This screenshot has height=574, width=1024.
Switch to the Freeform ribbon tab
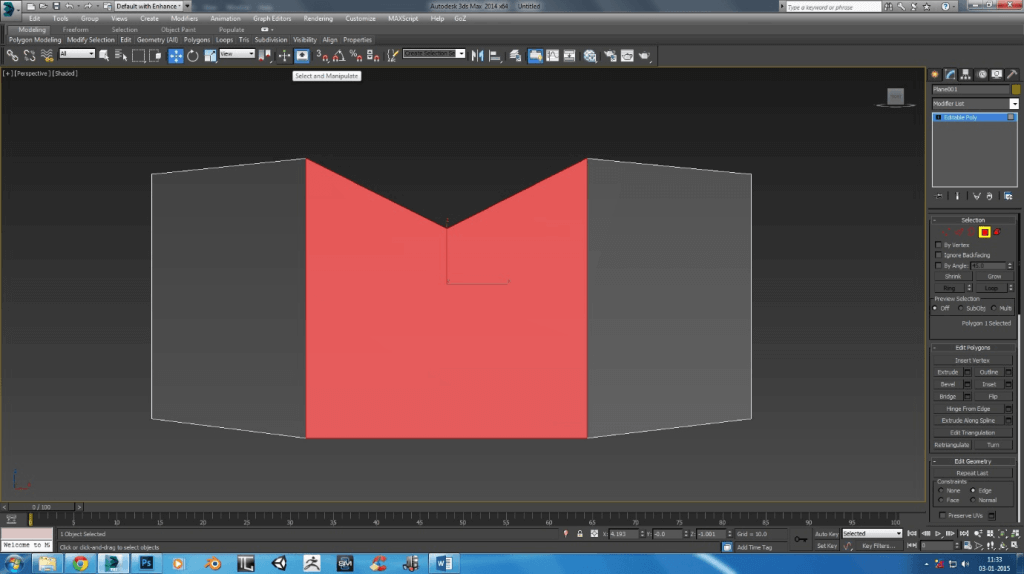[x=75, y=30]
